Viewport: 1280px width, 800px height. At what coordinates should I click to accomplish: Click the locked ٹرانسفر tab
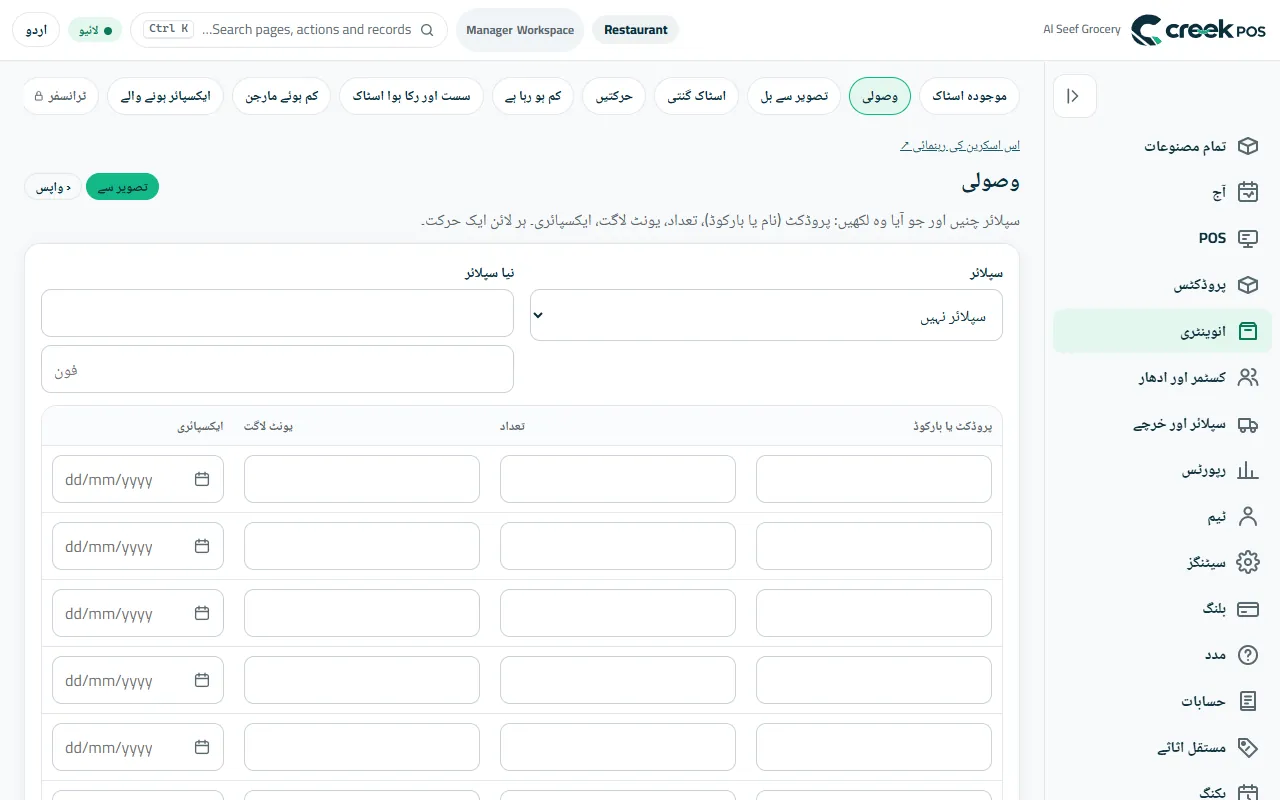pyautogui.click(x=60, y=96)
